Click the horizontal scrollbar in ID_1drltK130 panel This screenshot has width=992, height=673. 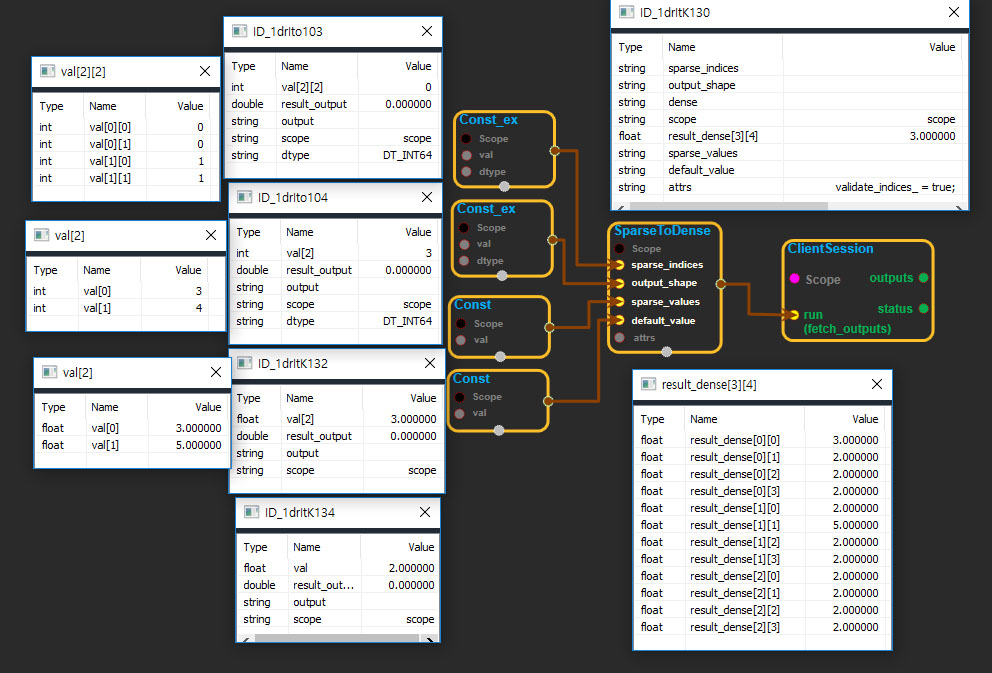(720, 206)
